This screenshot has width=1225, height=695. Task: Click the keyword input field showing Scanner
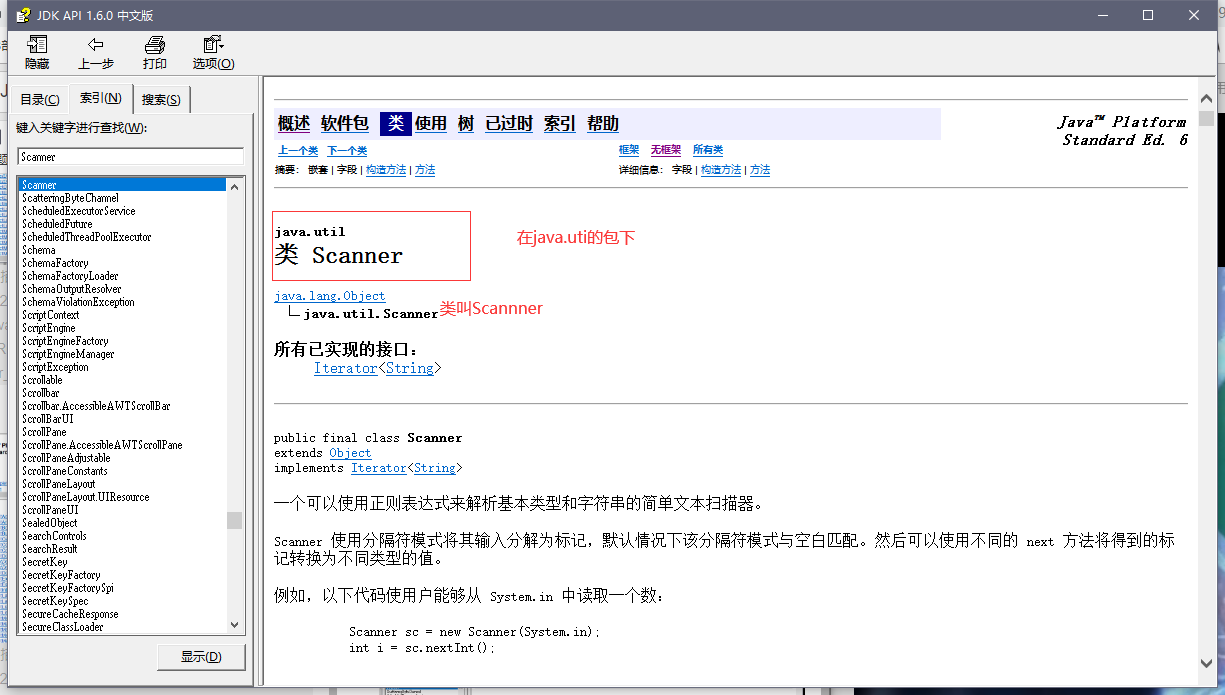pos(129,157)
